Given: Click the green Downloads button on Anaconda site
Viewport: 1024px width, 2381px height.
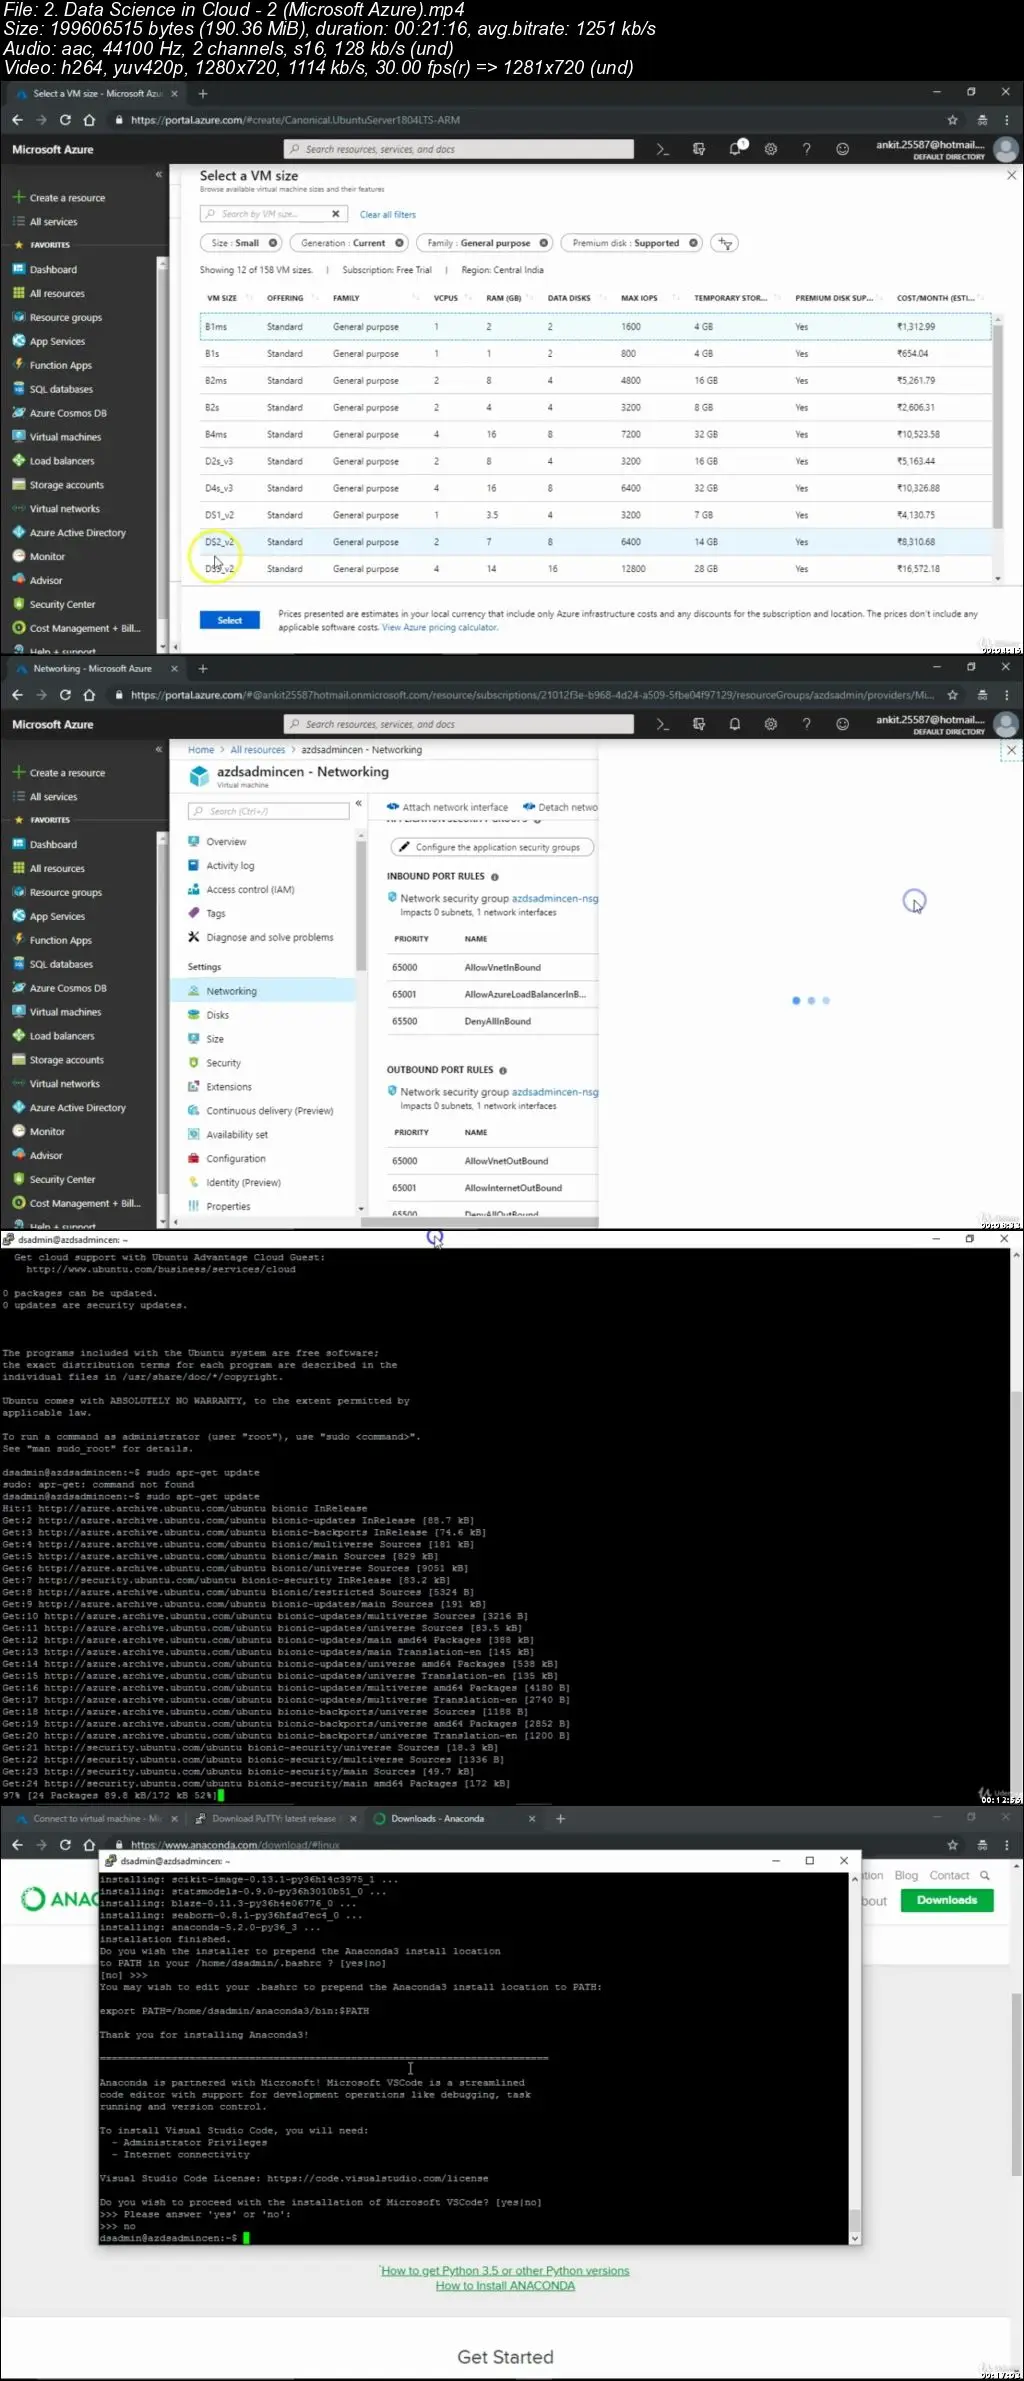Looking at the screenshot, I should point(947,1900).
